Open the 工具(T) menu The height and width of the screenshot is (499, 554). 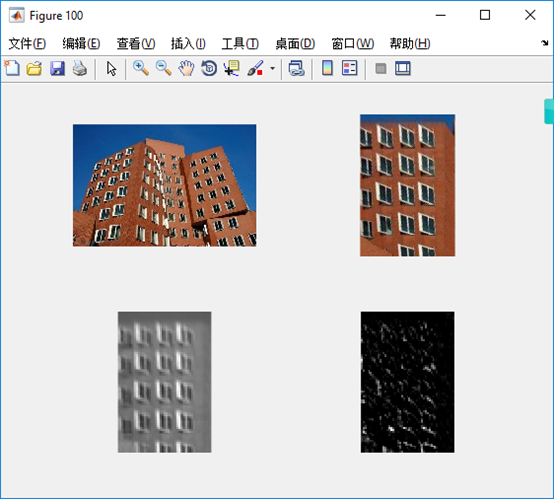[x=240, y=44]
